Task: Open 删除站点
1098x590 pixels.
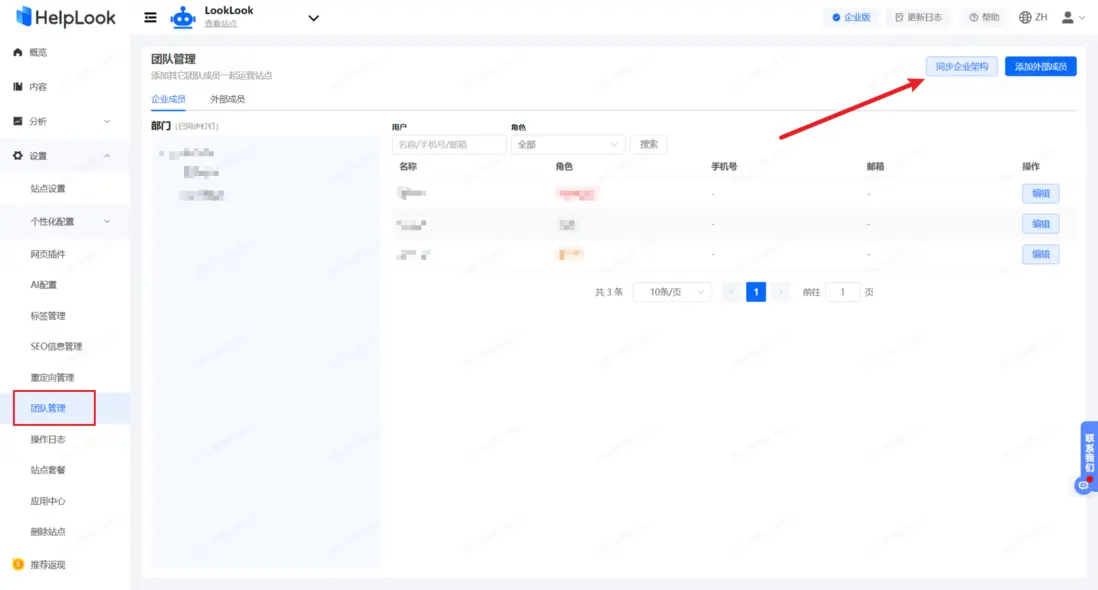Action: tap(48, 532)
